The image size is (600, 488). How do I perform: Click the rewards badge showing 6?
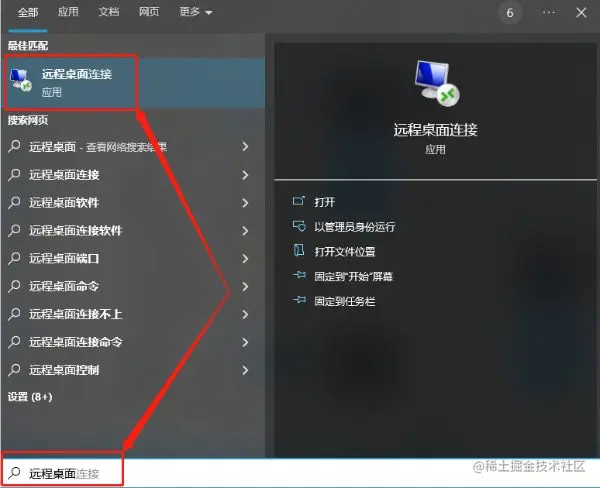(510, 13)
